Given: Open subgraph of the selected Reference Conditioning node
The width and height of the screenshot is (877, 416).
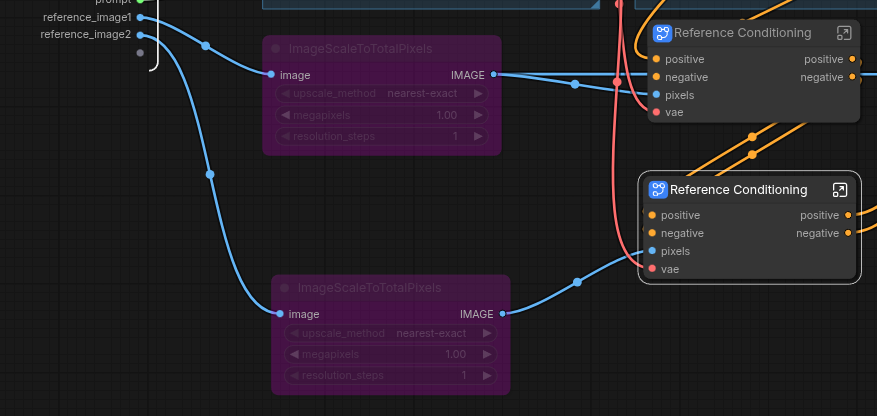Looking at the screenshot, I should pos(840,190).
